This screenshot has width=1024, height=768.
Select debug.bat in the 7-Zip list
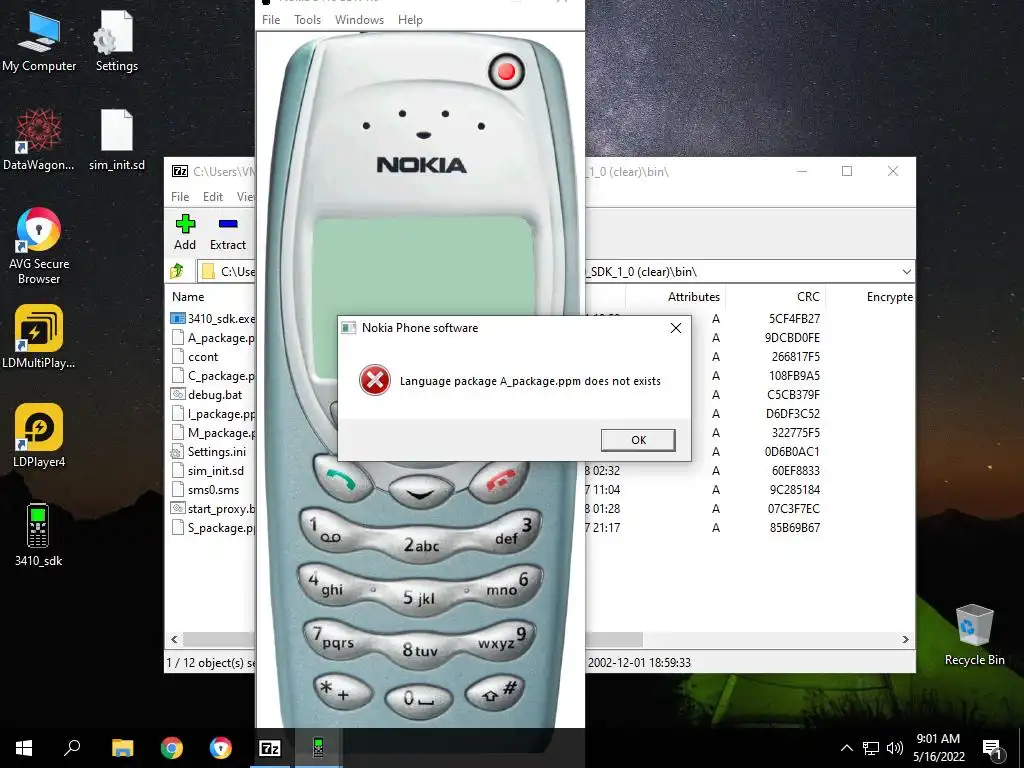(215, 394)
